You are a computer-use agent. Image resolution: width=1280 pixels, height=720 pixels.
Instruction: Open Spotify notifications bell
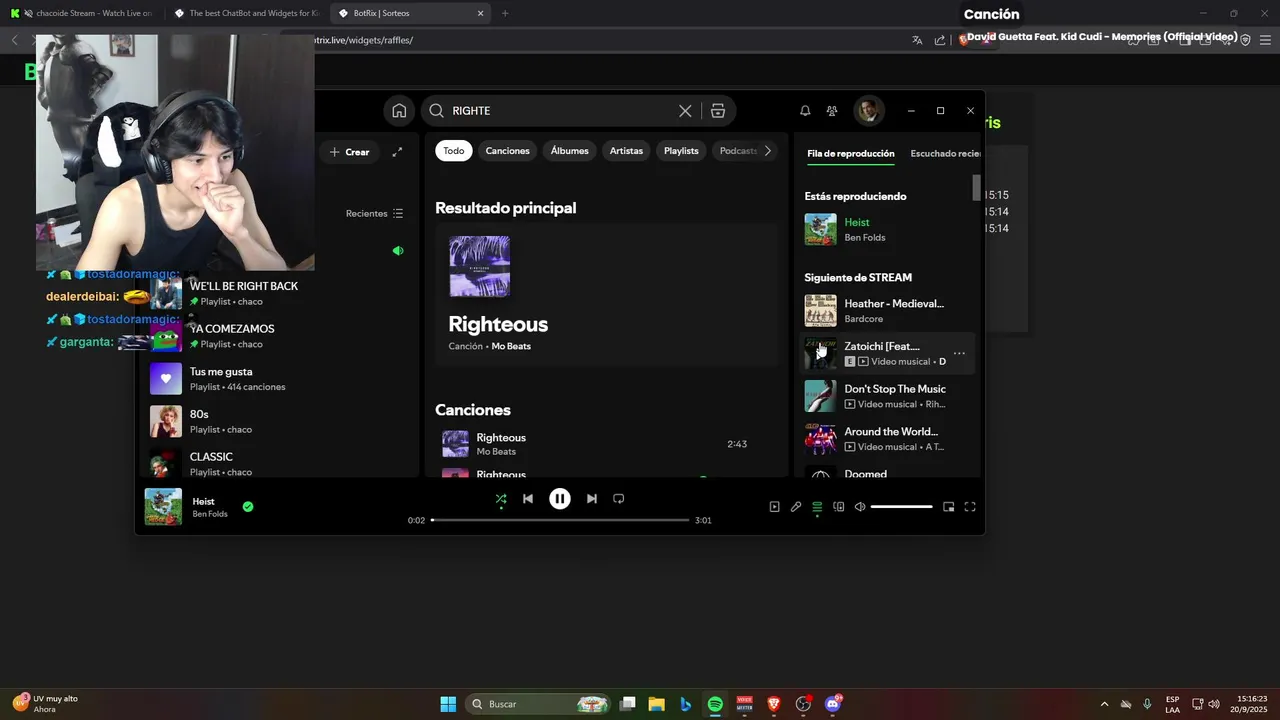pyautogui.click(x=805, y=111)
